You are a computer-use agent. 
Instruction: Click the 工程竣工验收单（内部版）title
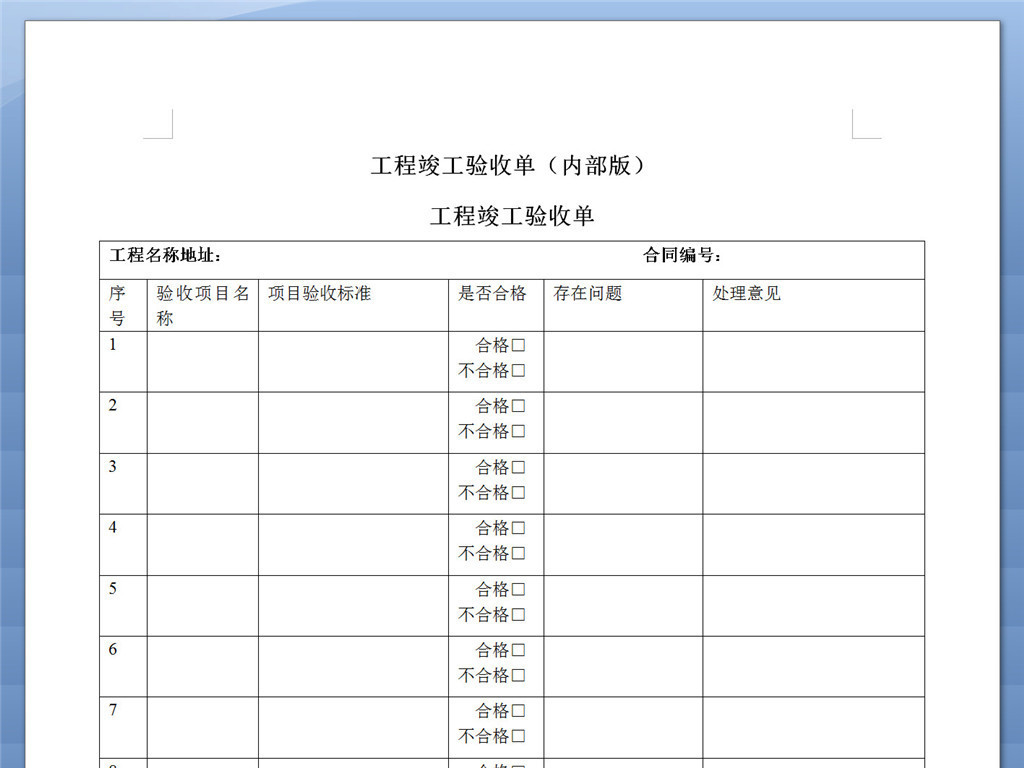[508, 166]
